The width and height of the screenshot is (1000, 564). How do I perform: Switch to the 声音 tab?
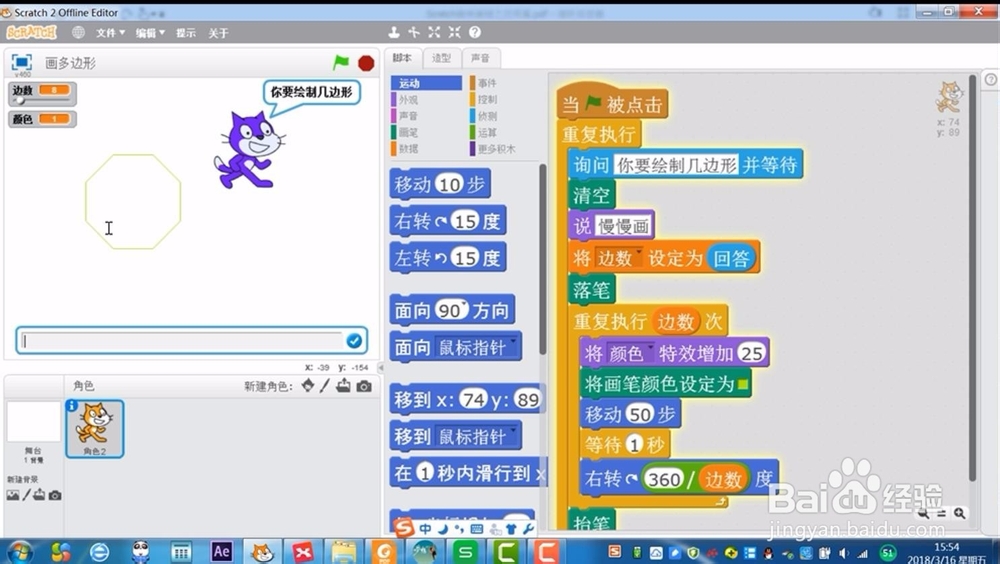coord(480,58)
